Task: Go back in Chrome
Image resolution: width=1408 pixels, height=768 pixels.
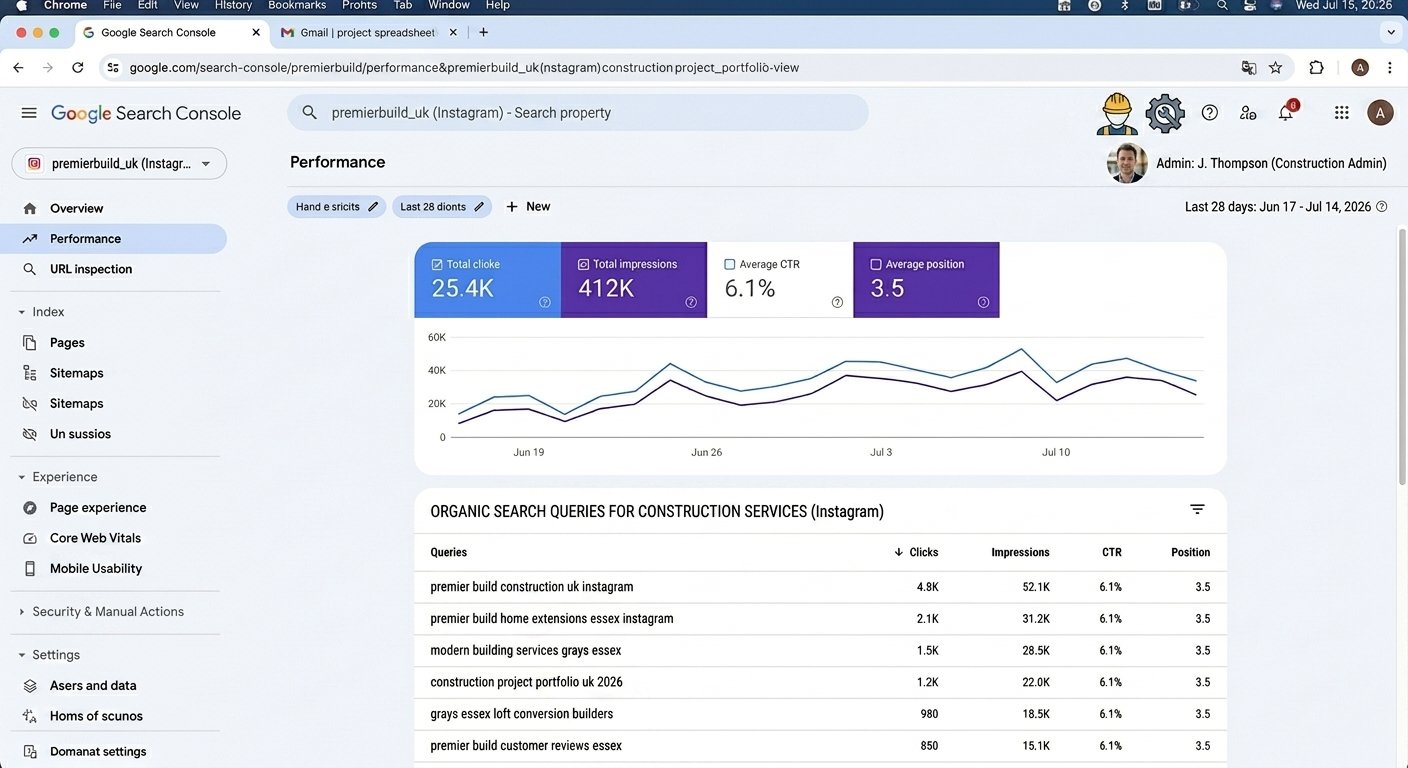Action: (x=18, y=68)
